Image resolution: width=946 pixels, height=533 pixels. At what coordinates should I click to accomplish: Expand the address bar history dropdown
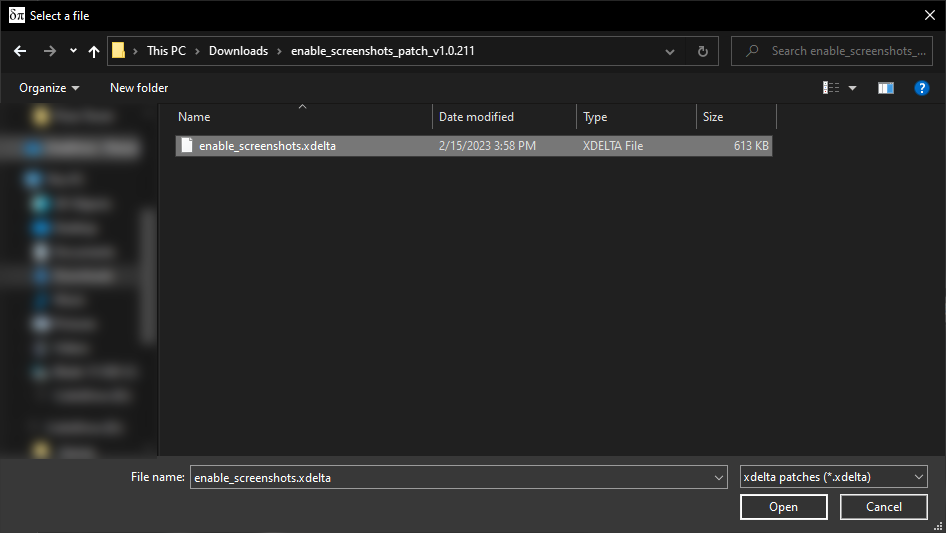pyautogui.click(x=669, y=51)
